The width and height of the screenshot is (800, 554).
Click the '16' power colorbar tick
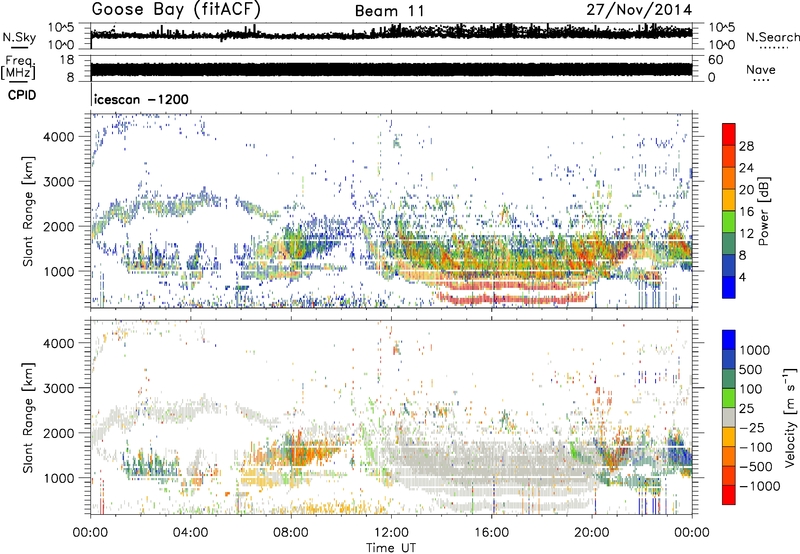click(x=746, y=212)
